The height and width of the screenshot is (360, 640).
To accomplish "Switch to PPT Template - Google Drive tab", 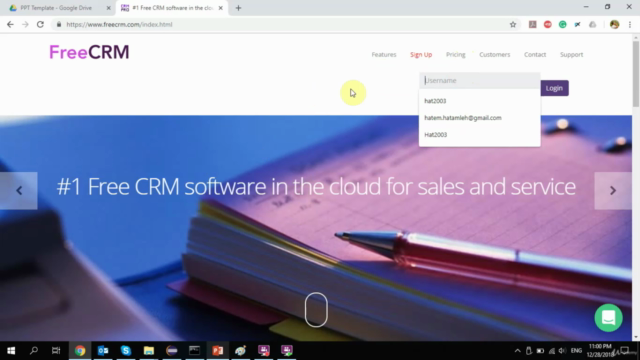I will tap(56, 8).
